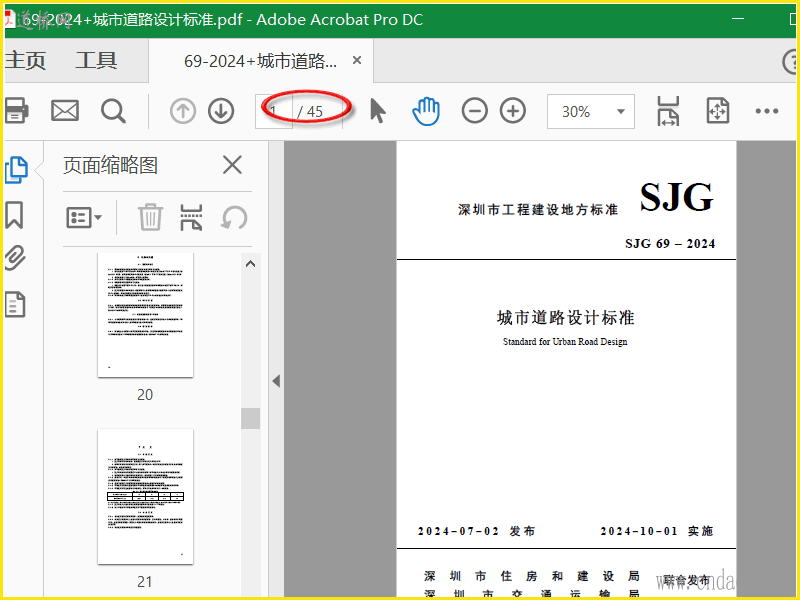
Task: Click the document title 城市道路设计标准
Action: pyautogui.click(x=566, y=317)
